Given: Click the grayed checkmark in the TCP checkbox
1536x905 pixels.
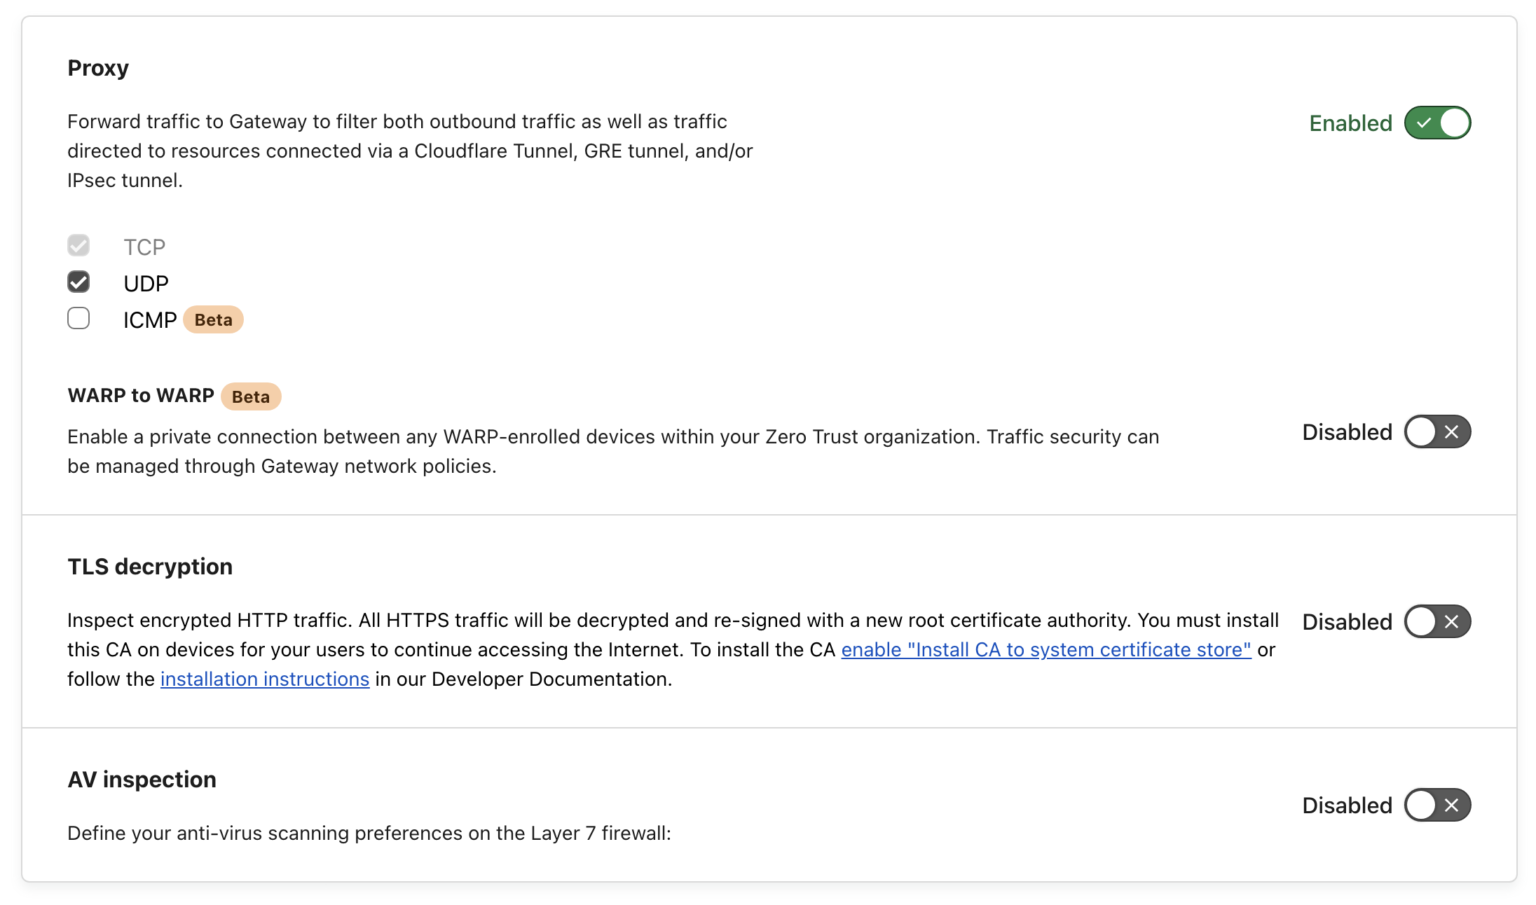Looking at the screenshot, I should click(x=78, y=245).
